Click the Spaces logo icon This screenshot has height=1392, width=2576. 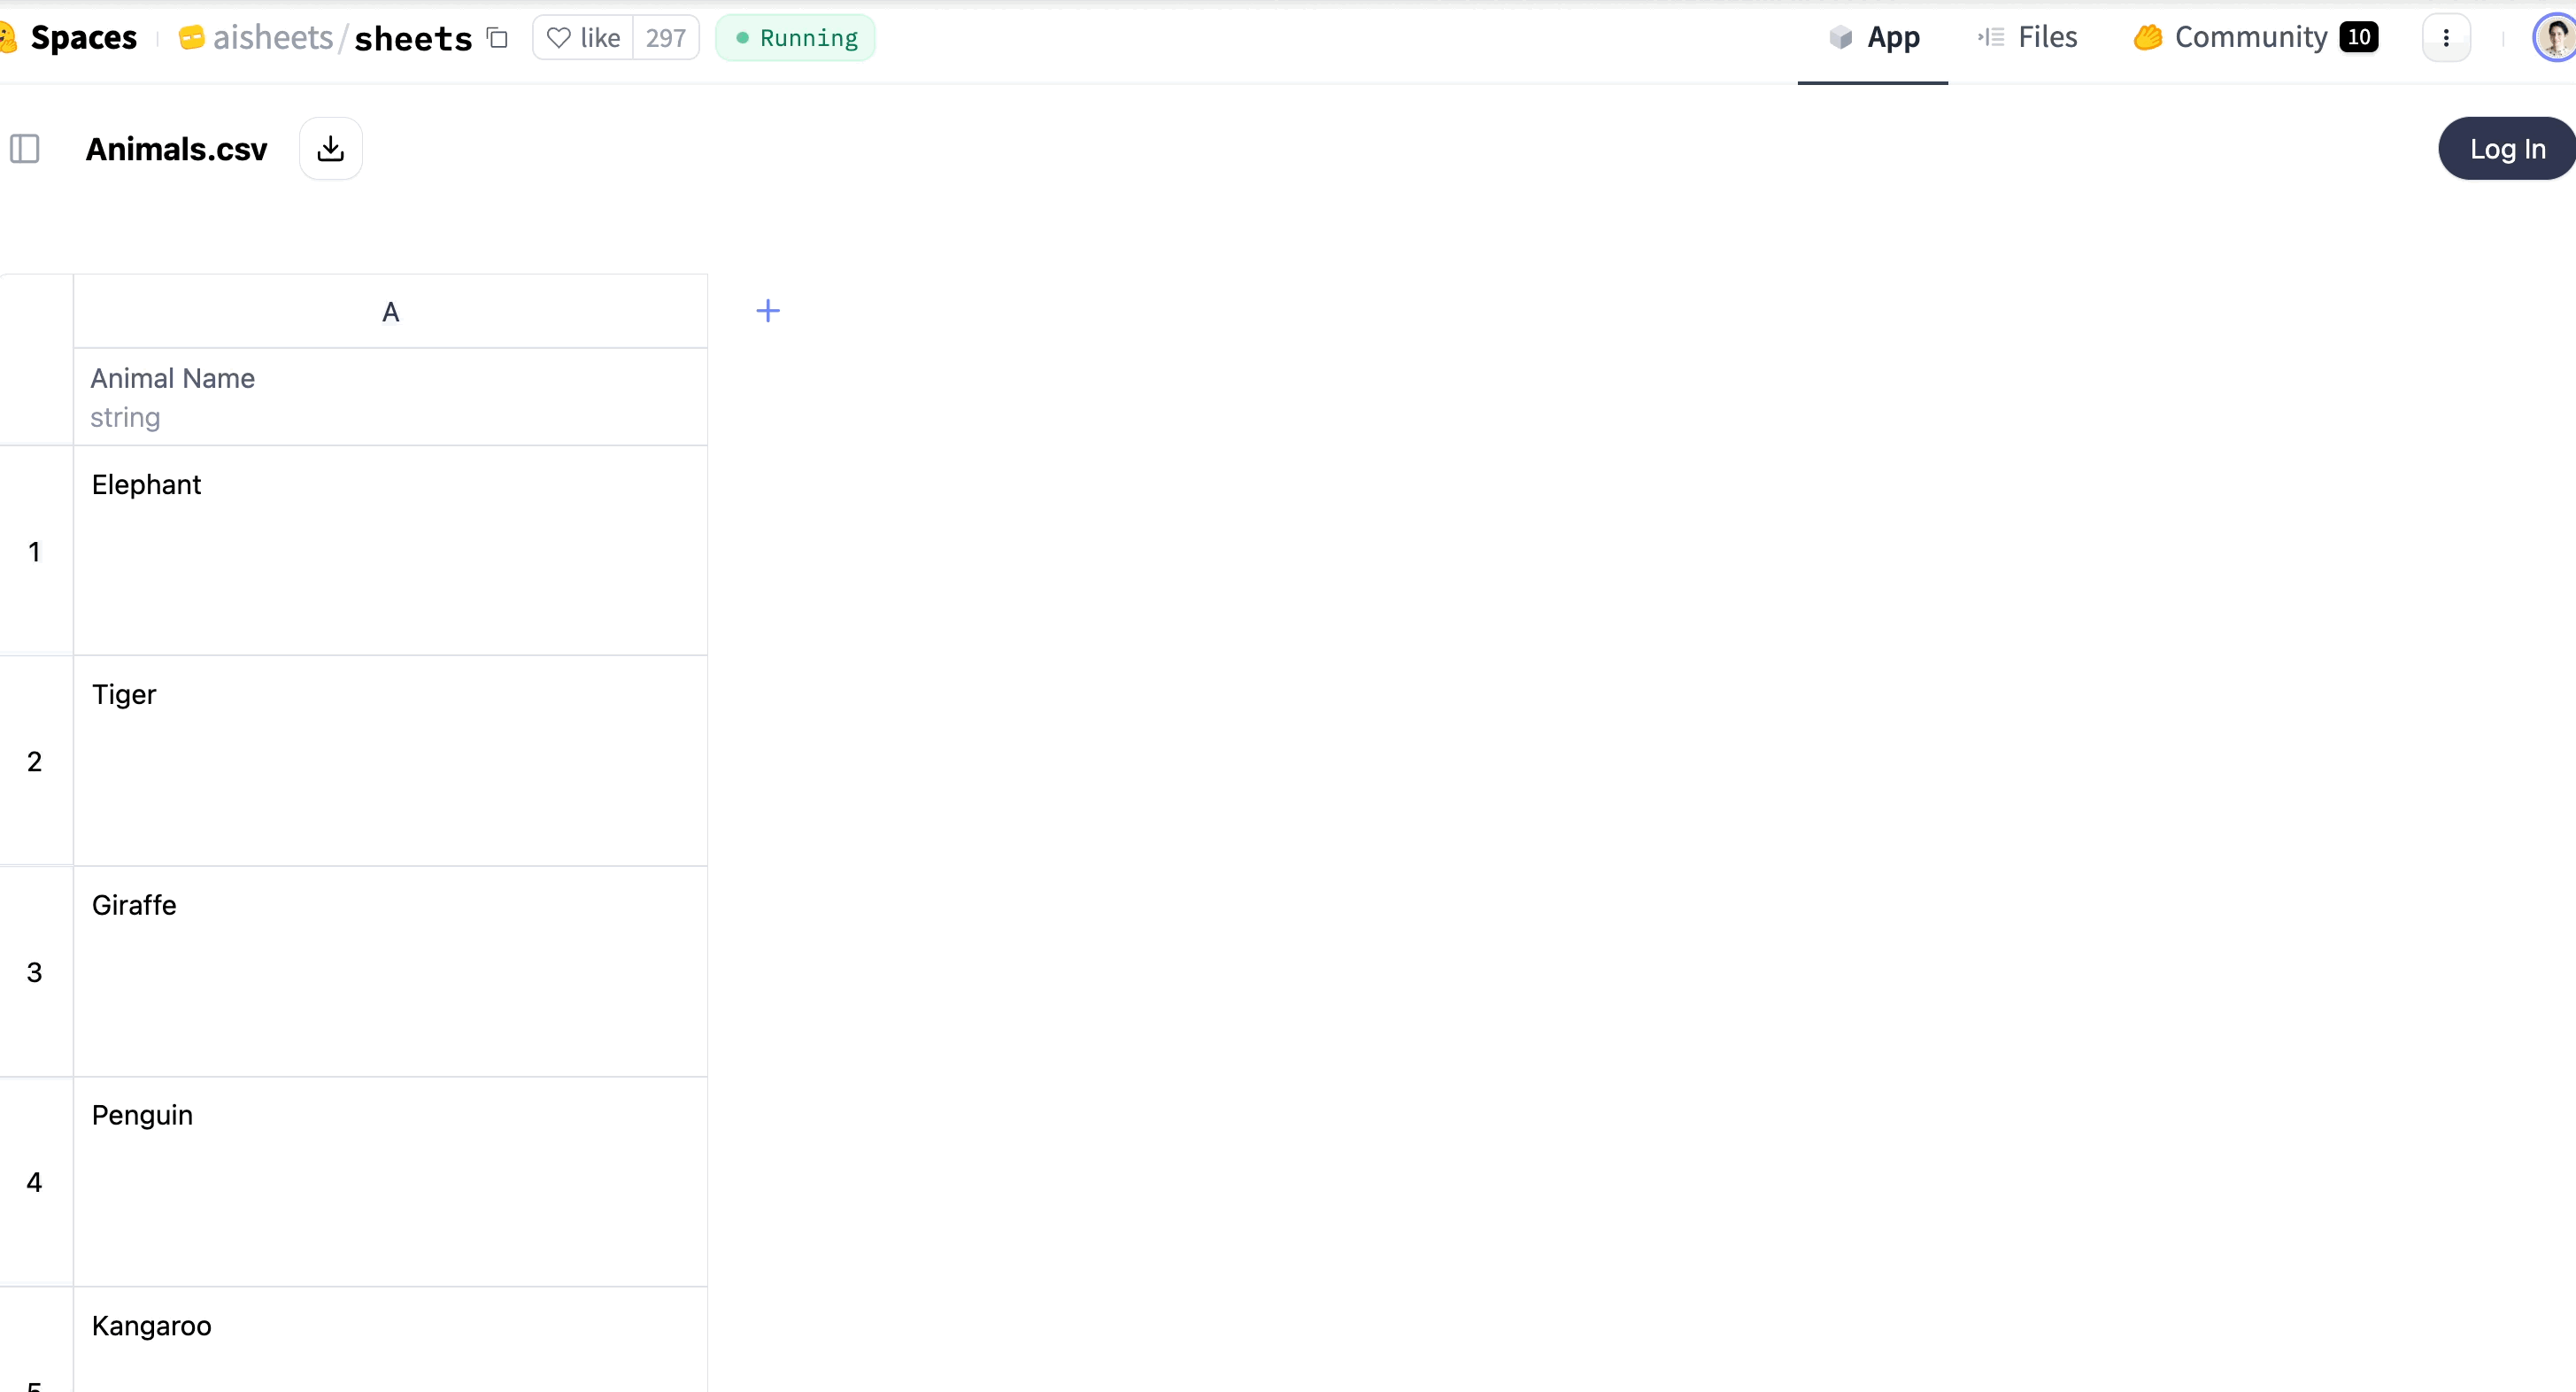point(8,38)
